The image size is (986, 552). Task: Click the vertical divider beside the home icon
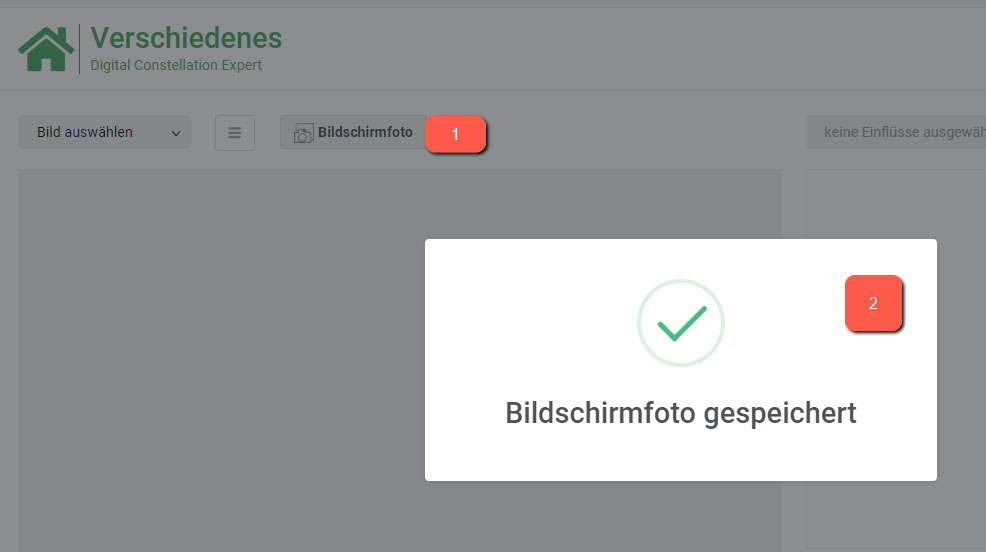pos(80,49)
